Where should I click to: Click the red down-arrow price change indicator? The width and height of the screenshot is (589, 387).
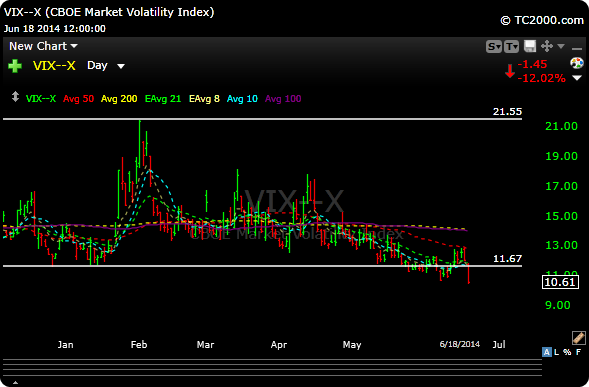tap(510, 71)
